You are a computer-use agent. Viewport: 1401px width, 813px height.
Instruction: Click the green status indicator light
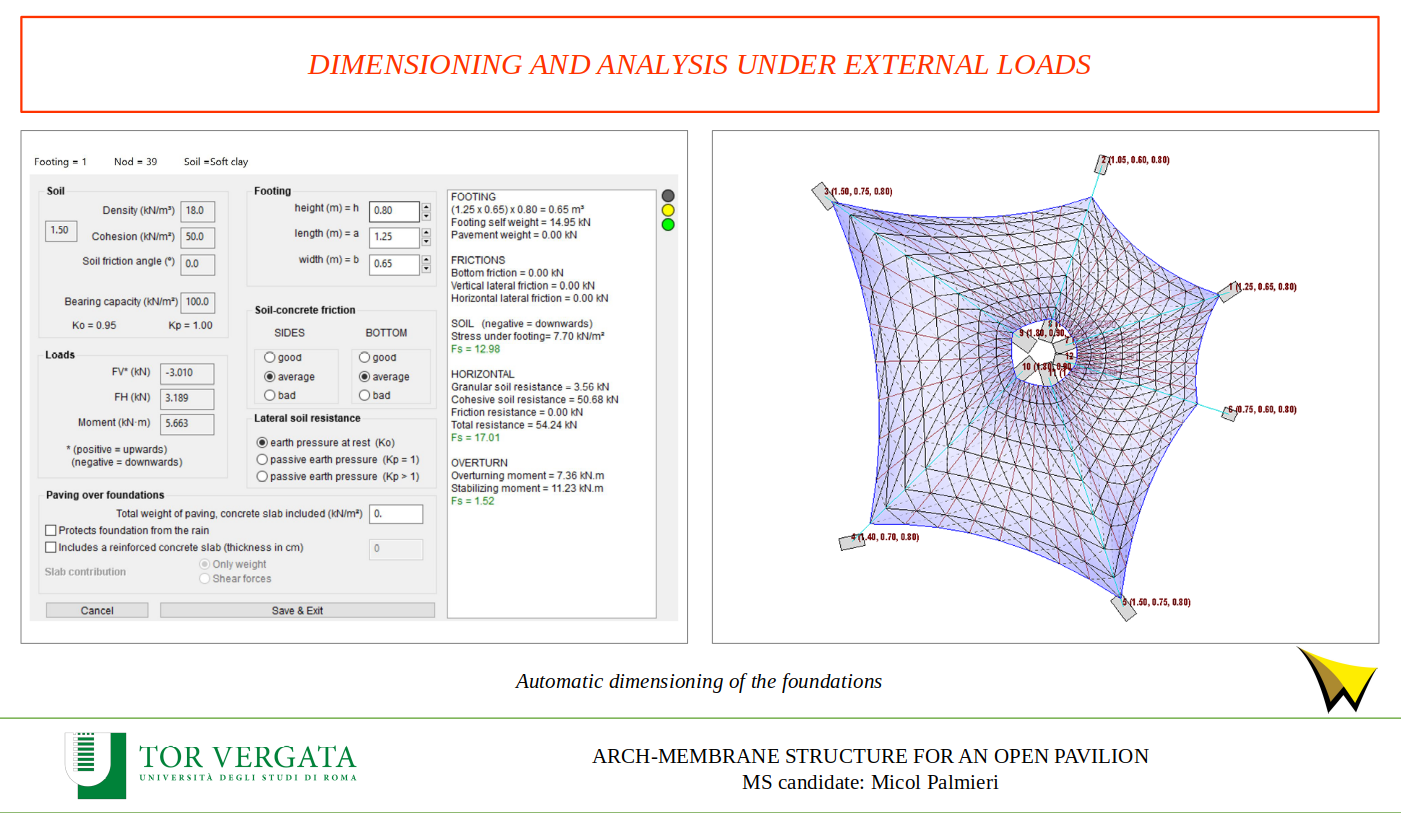[668, 224]
